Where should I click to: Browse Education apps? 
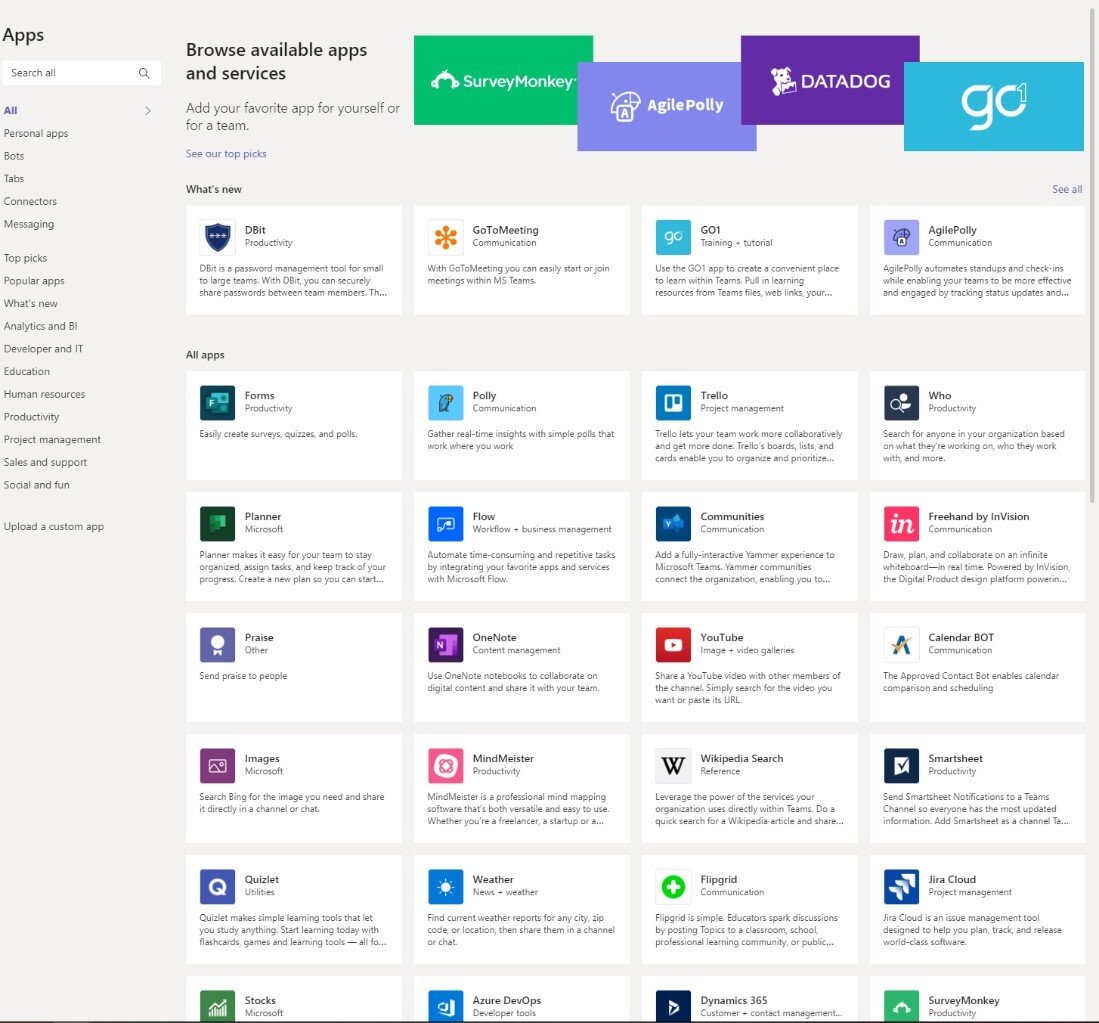point(27,371)
